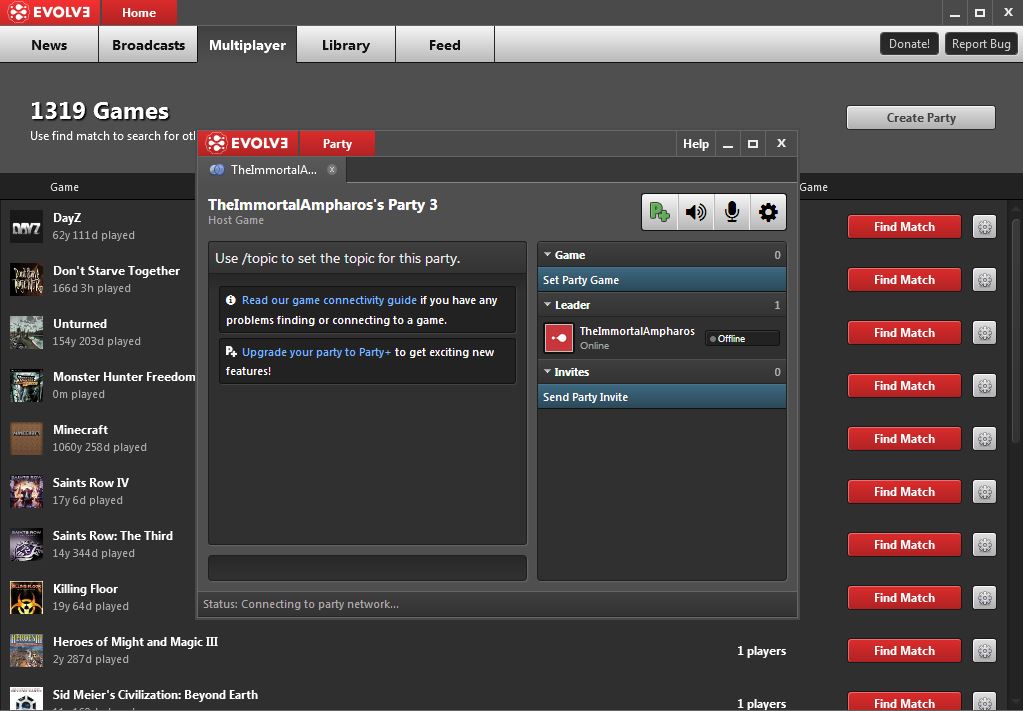Click TheImmortalAmpharos leader name

pos(637,331)
